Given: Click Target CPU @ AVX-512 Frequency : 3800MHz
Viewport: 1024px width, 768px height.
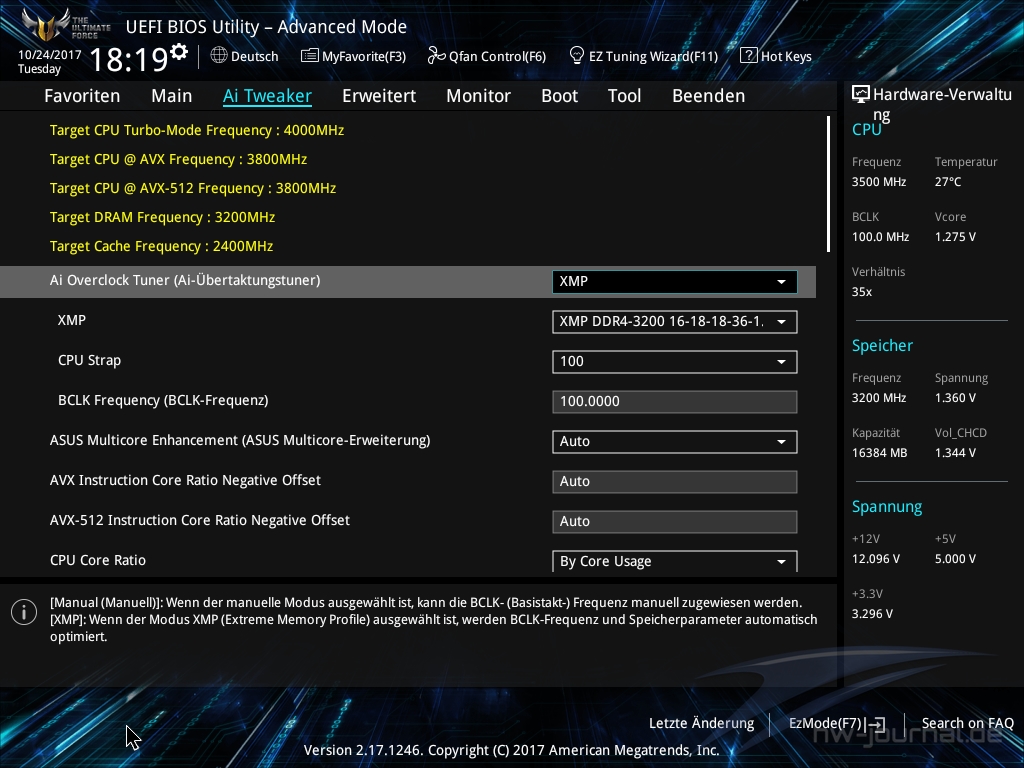Looking at the screenshot, I should pyautogui.click(x=193, y=188).
